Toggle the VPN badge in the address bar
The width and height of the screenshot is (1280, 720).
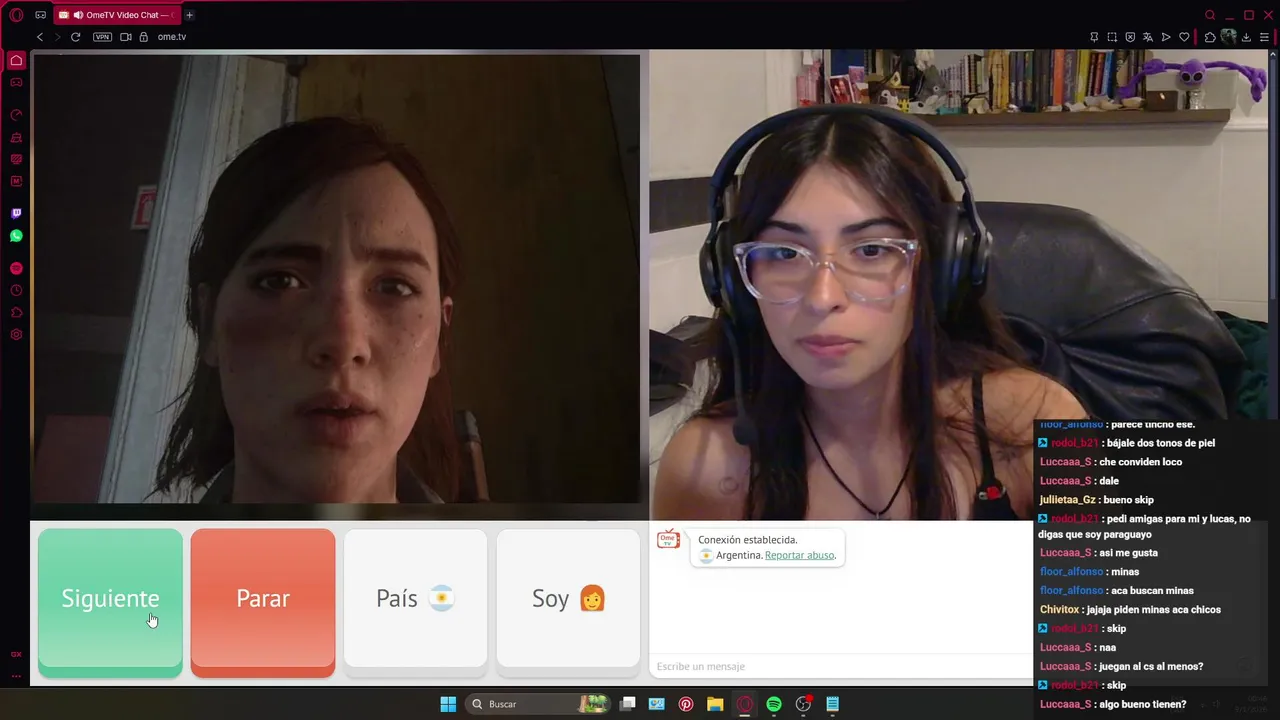102,37
